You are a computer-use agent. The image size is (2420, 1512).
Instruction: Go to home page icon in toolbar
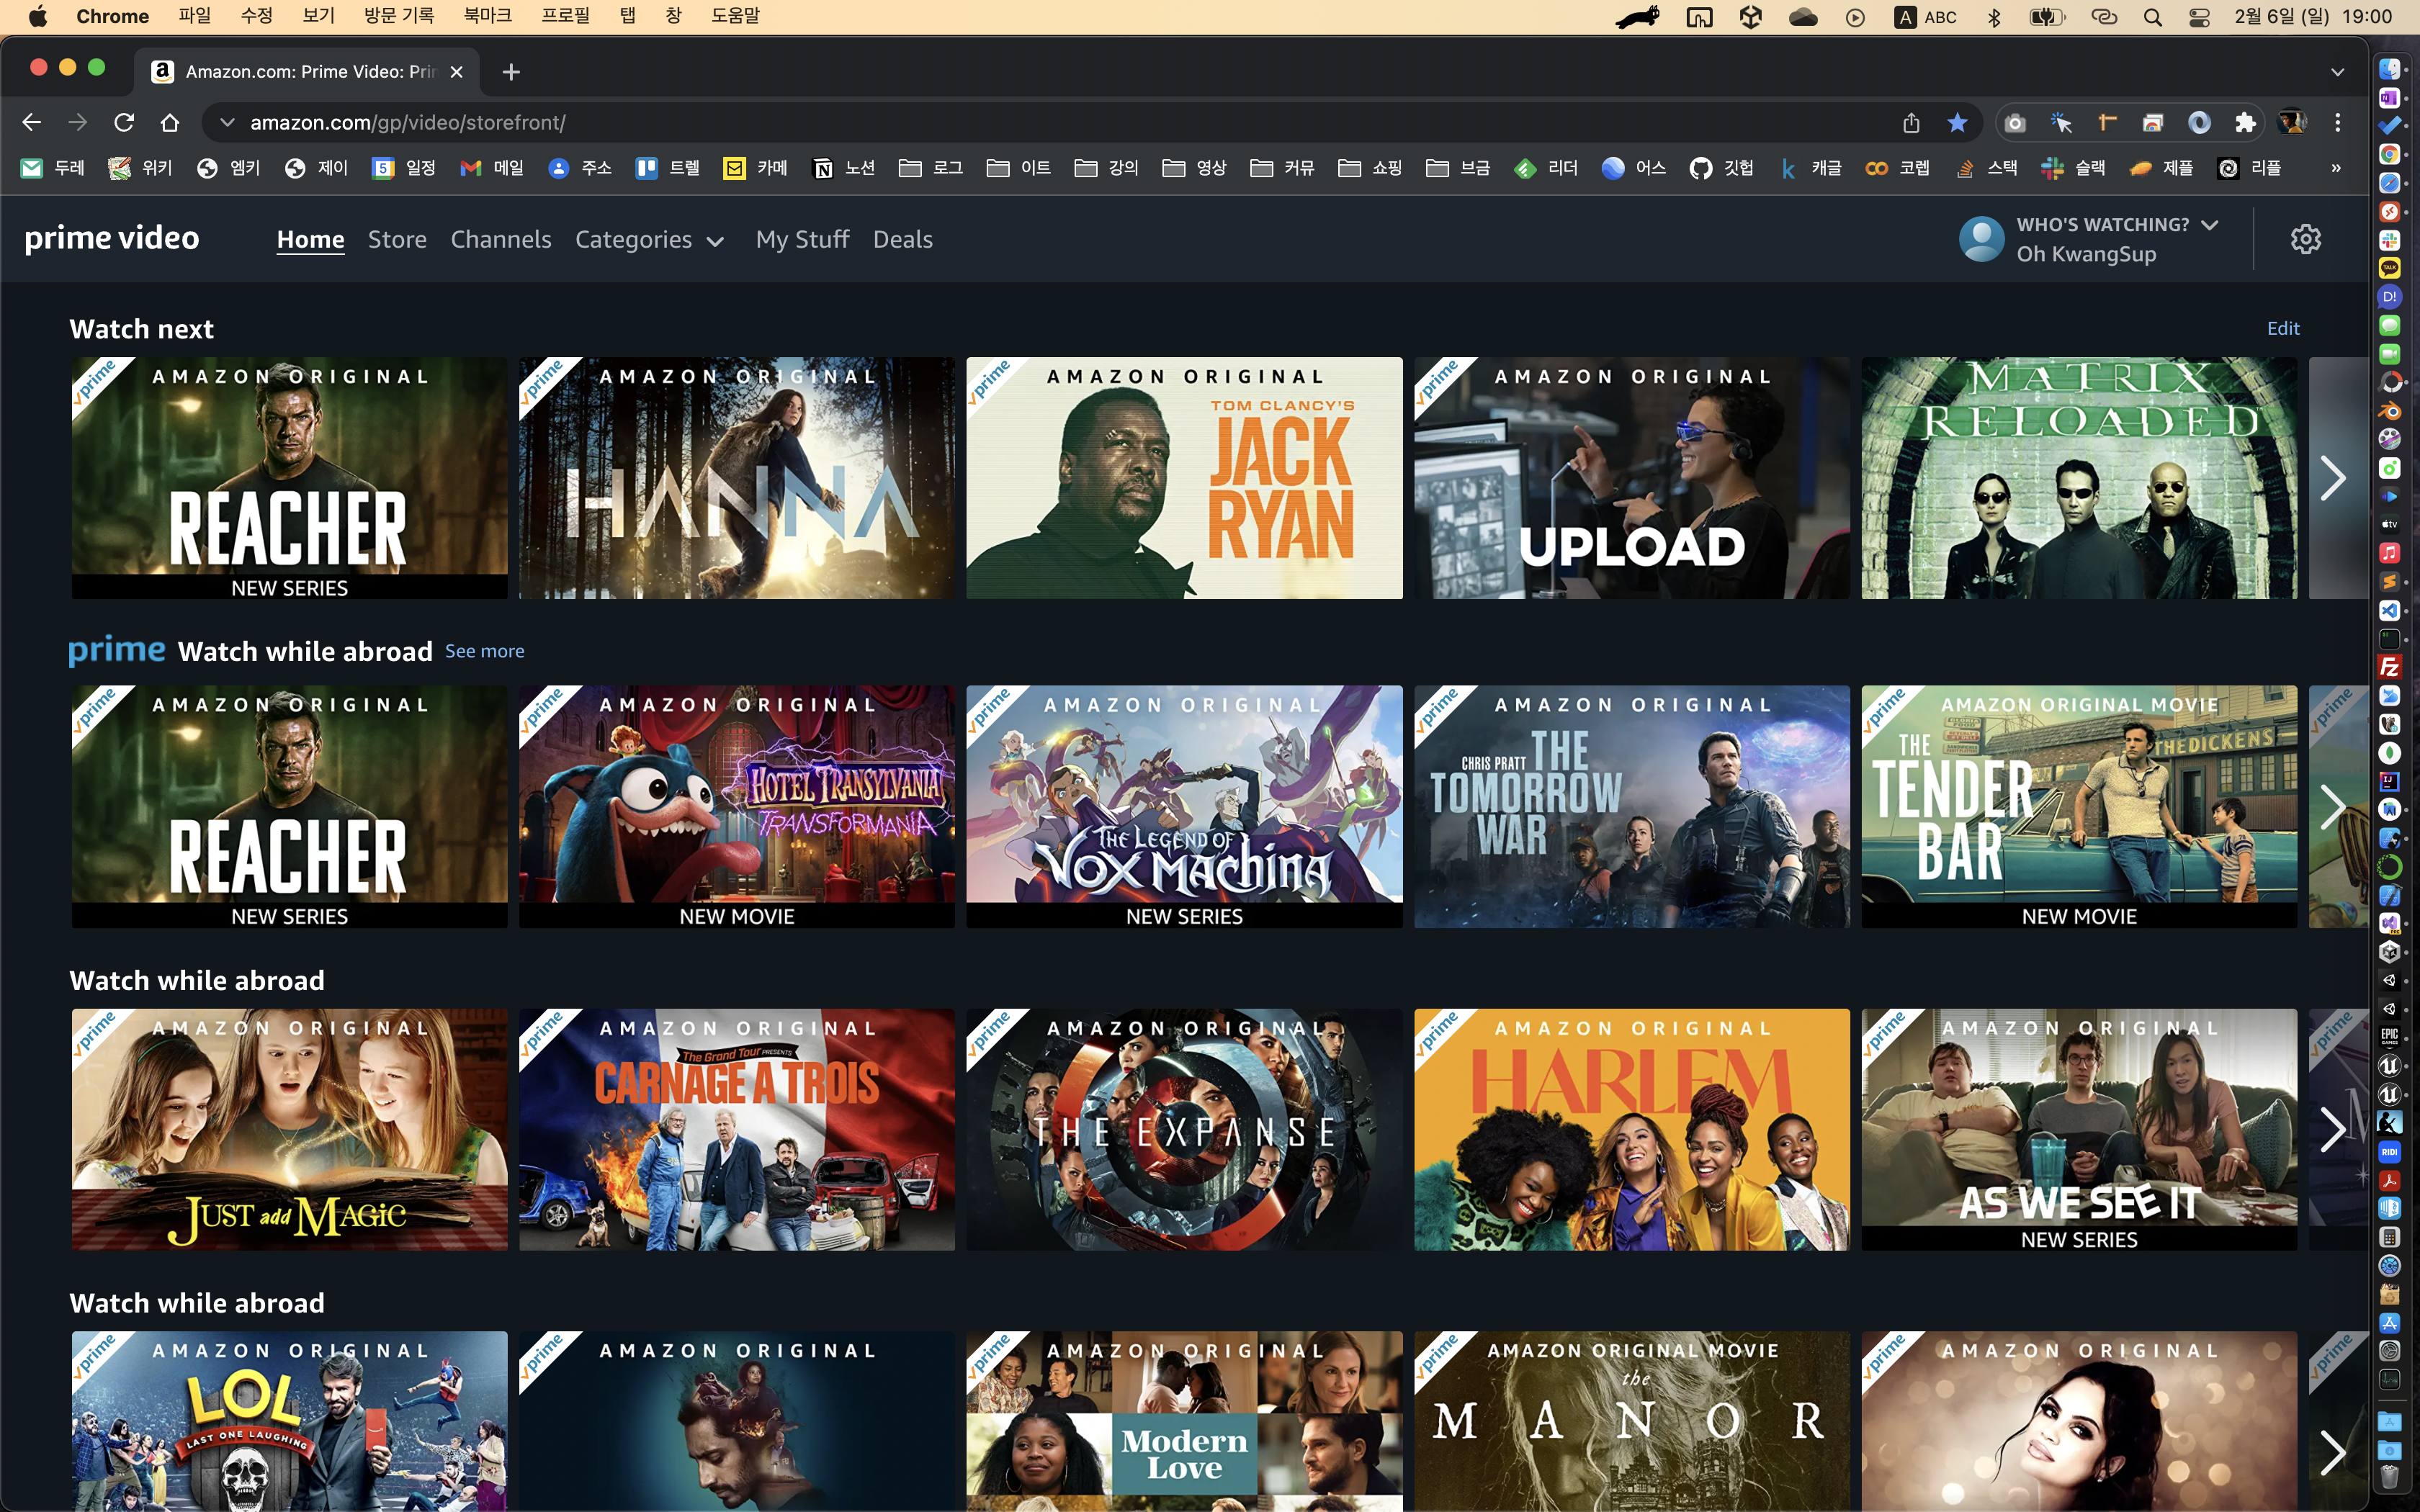[170, 122]
